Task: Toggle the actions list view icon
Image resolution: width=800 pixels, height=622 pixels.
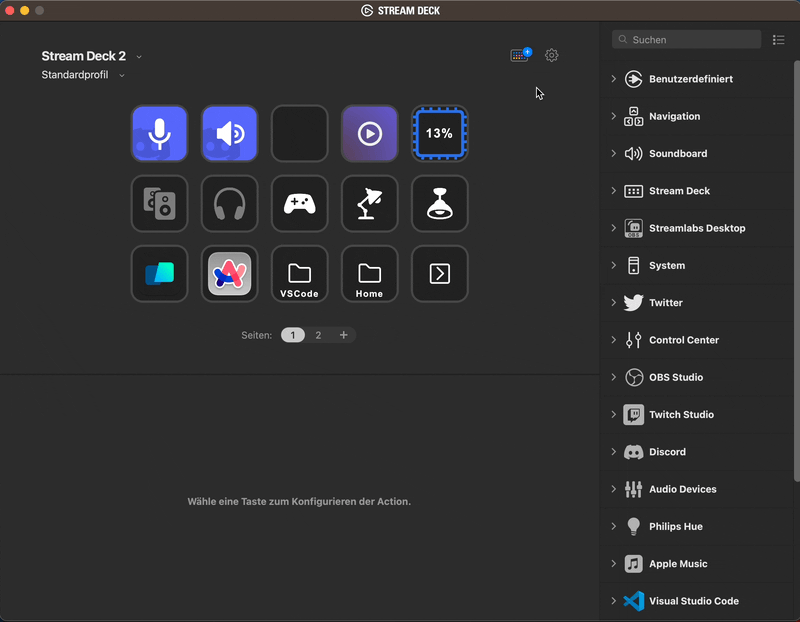Action: click(779, 40)
